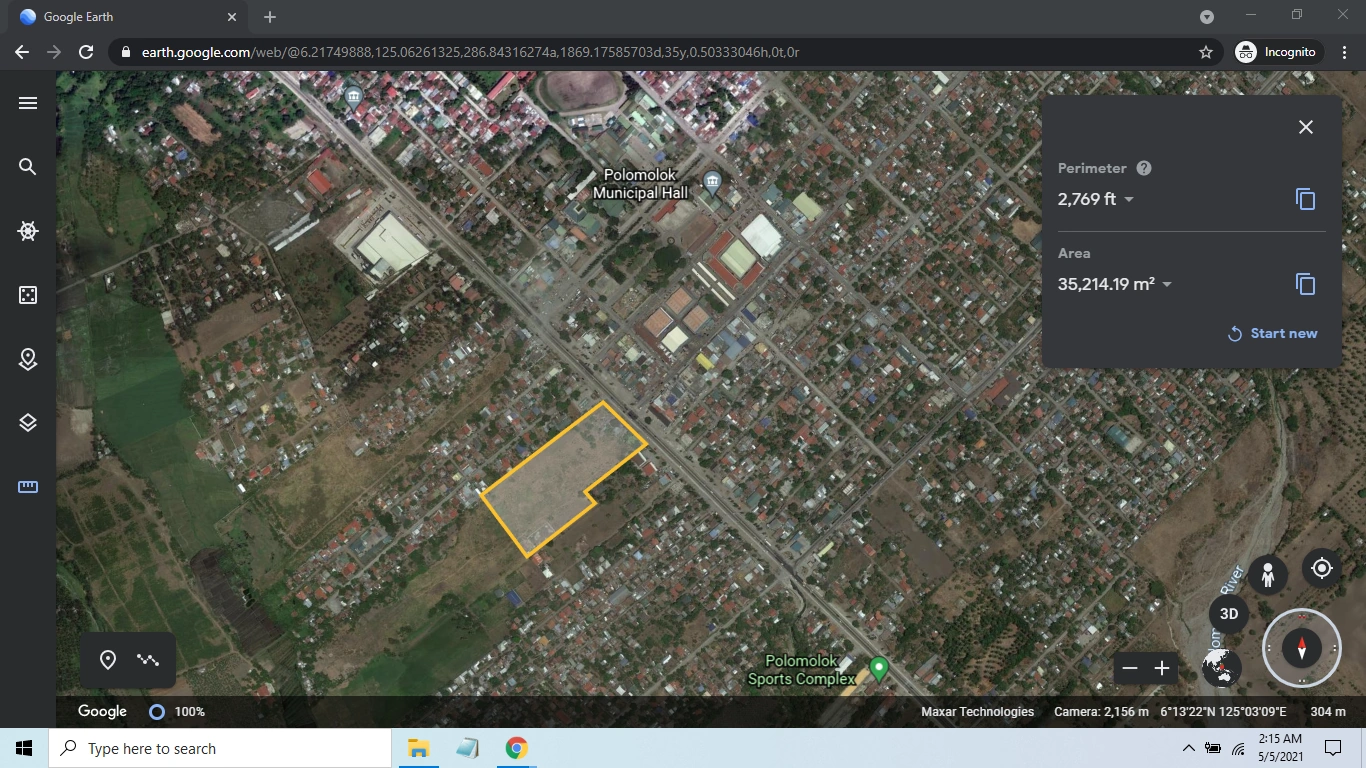Screen dimensions: 1366x768
Task: Click the Maxar Technologies attribution
Action: click(x=977, y=712)
